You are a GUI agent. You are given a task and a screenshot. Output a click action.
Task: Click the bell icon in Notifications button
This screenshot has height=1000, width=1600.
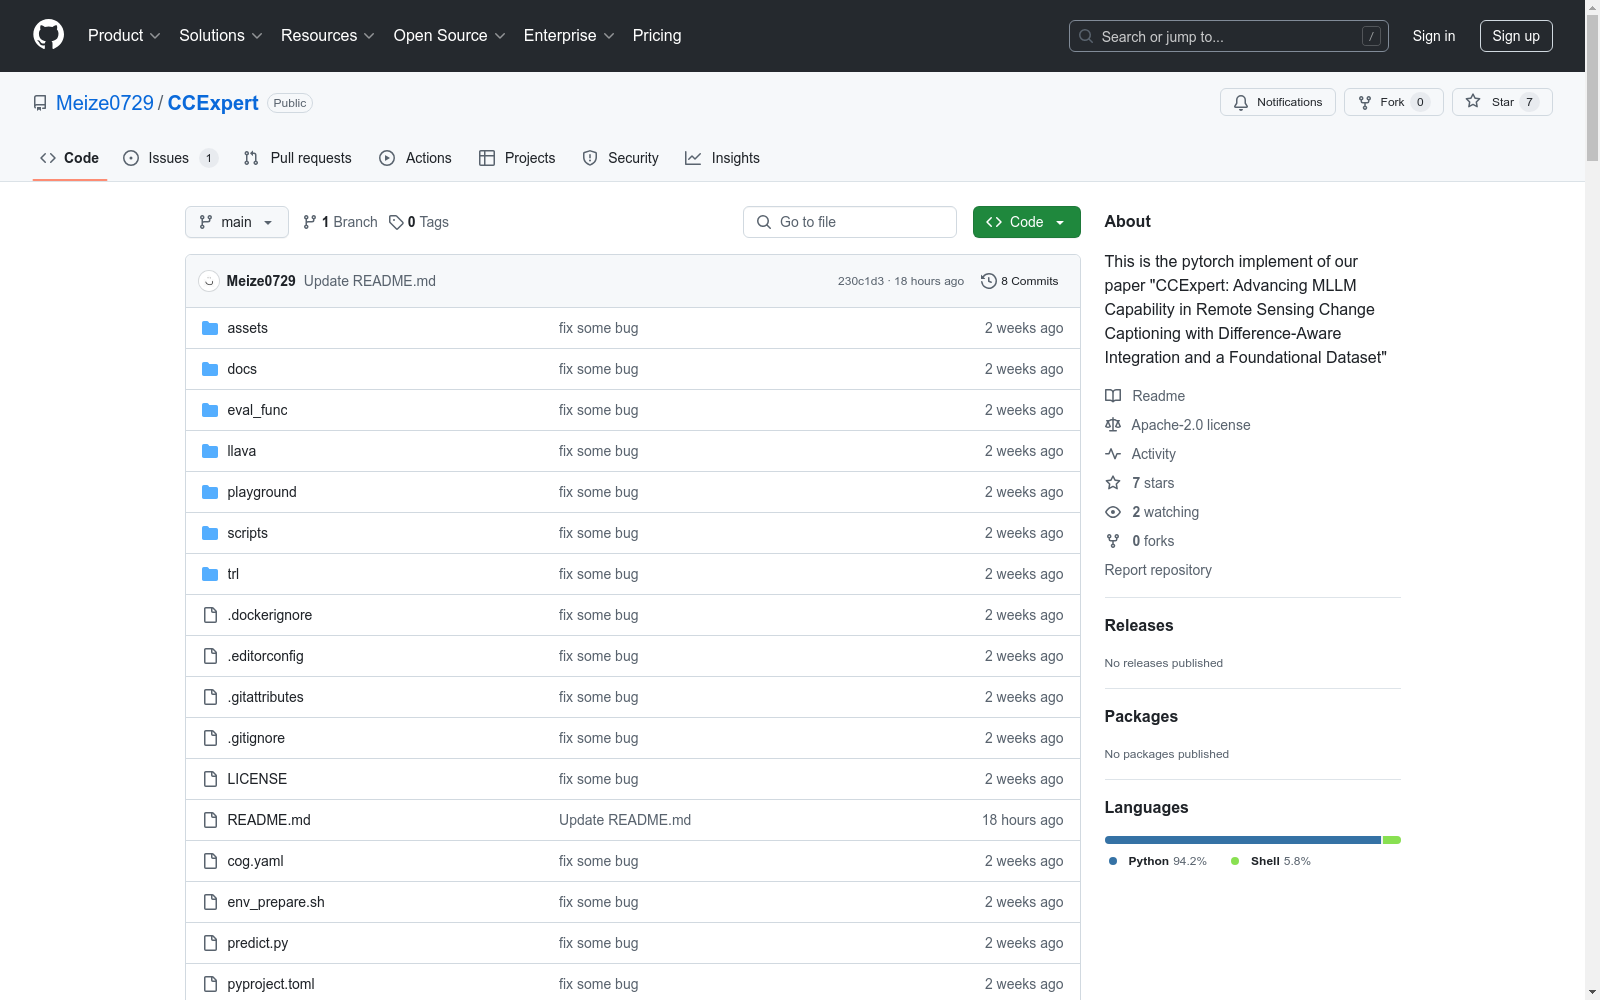[x=1241, y=102]
